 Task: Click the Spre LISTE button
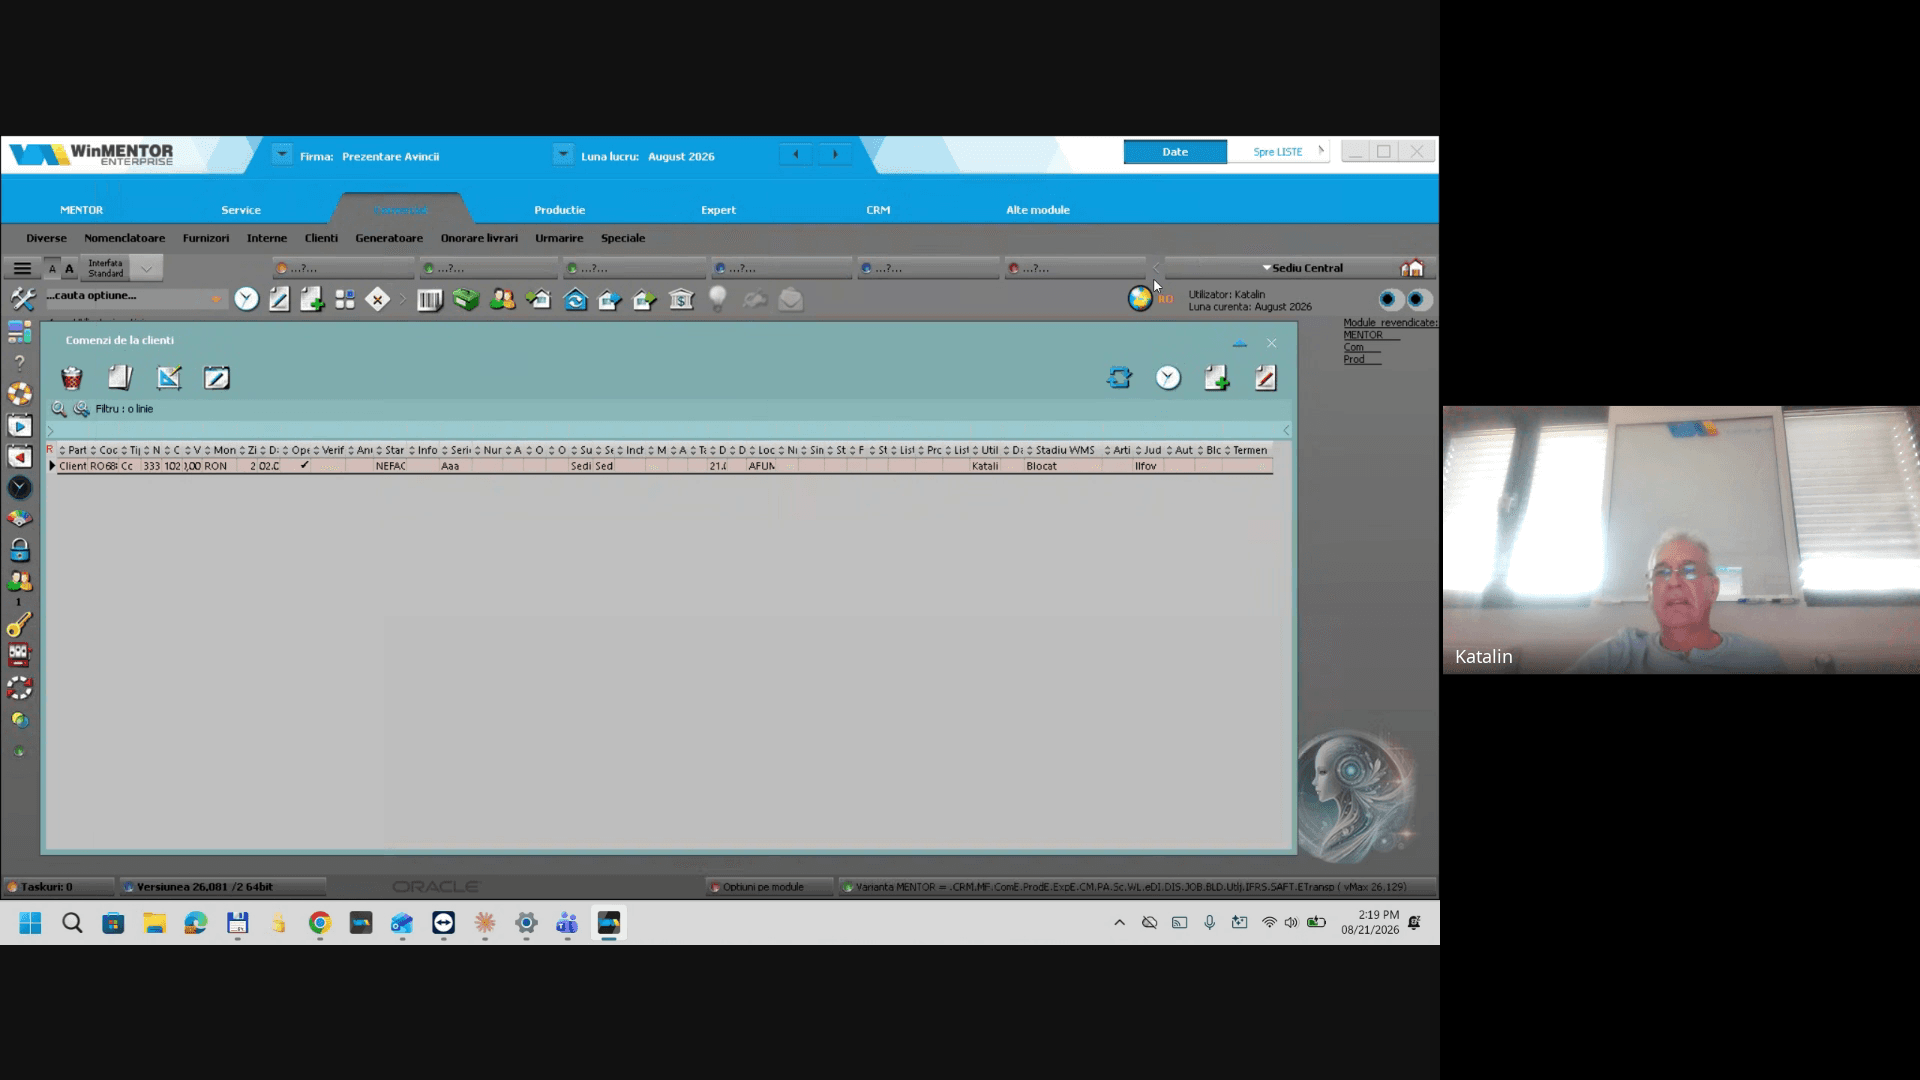pyautogui.click(x=1278, y=152)
